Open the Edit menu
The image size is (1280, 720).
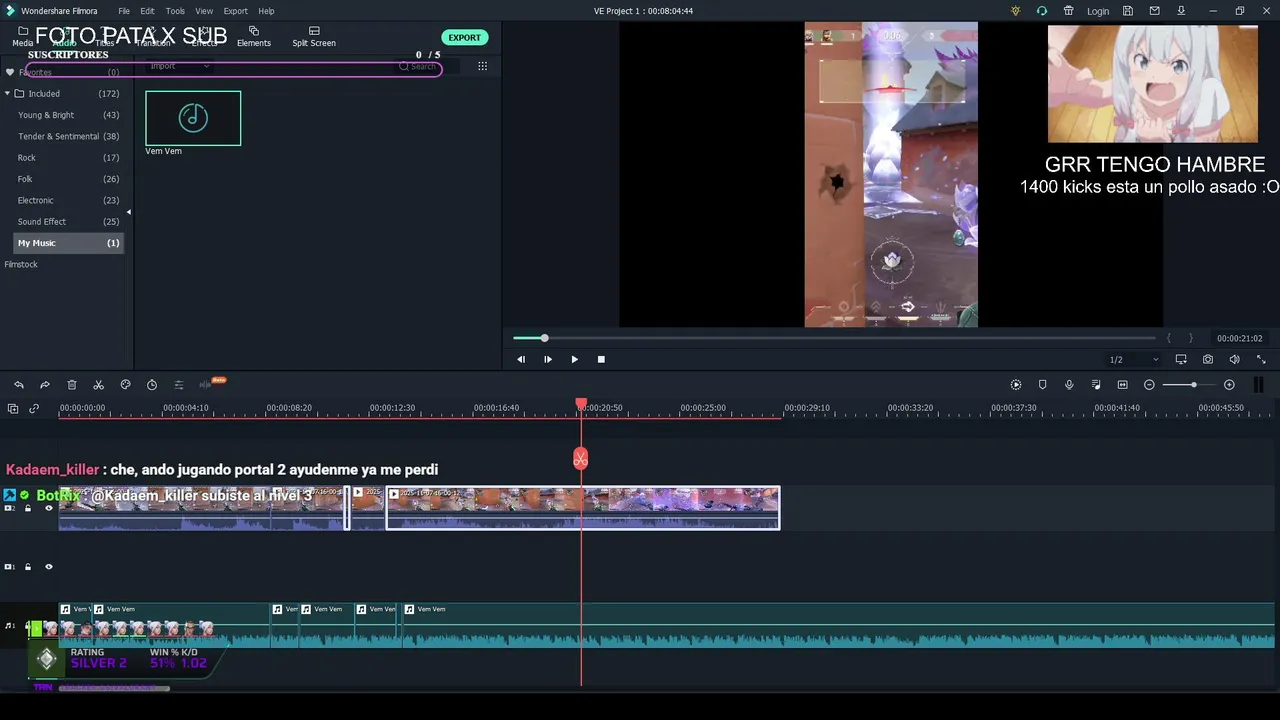(x=147, y=11)
